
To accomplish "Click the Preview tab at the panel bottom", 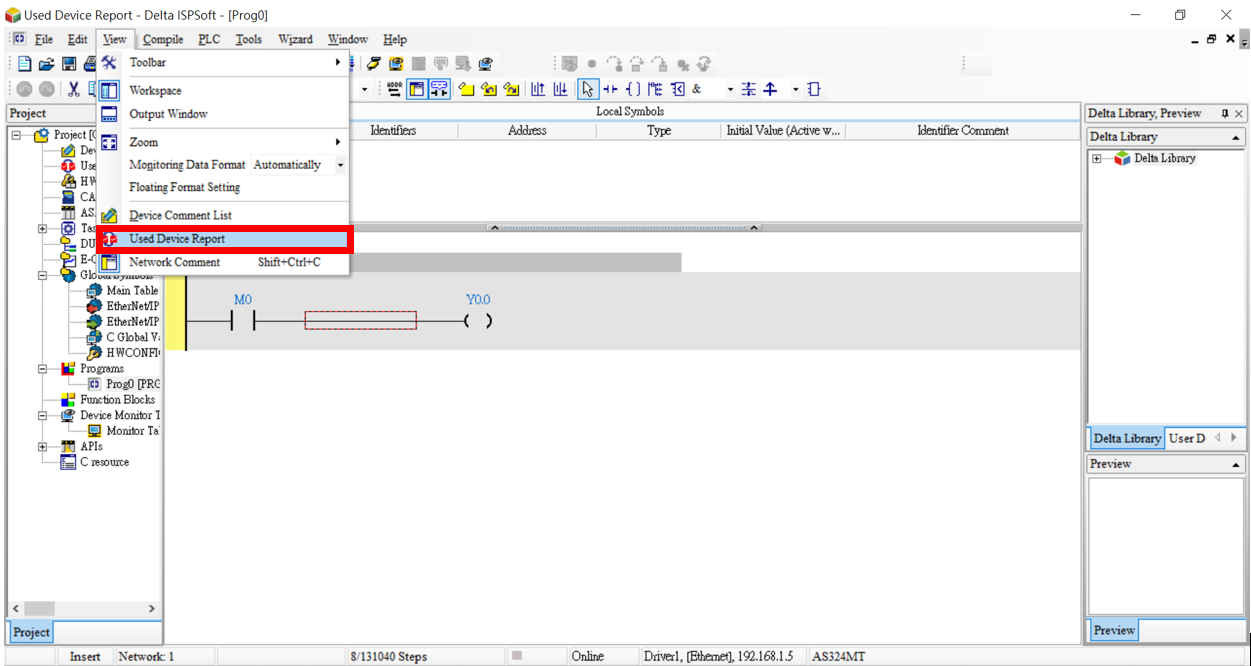I will (x=1113, y=630).
